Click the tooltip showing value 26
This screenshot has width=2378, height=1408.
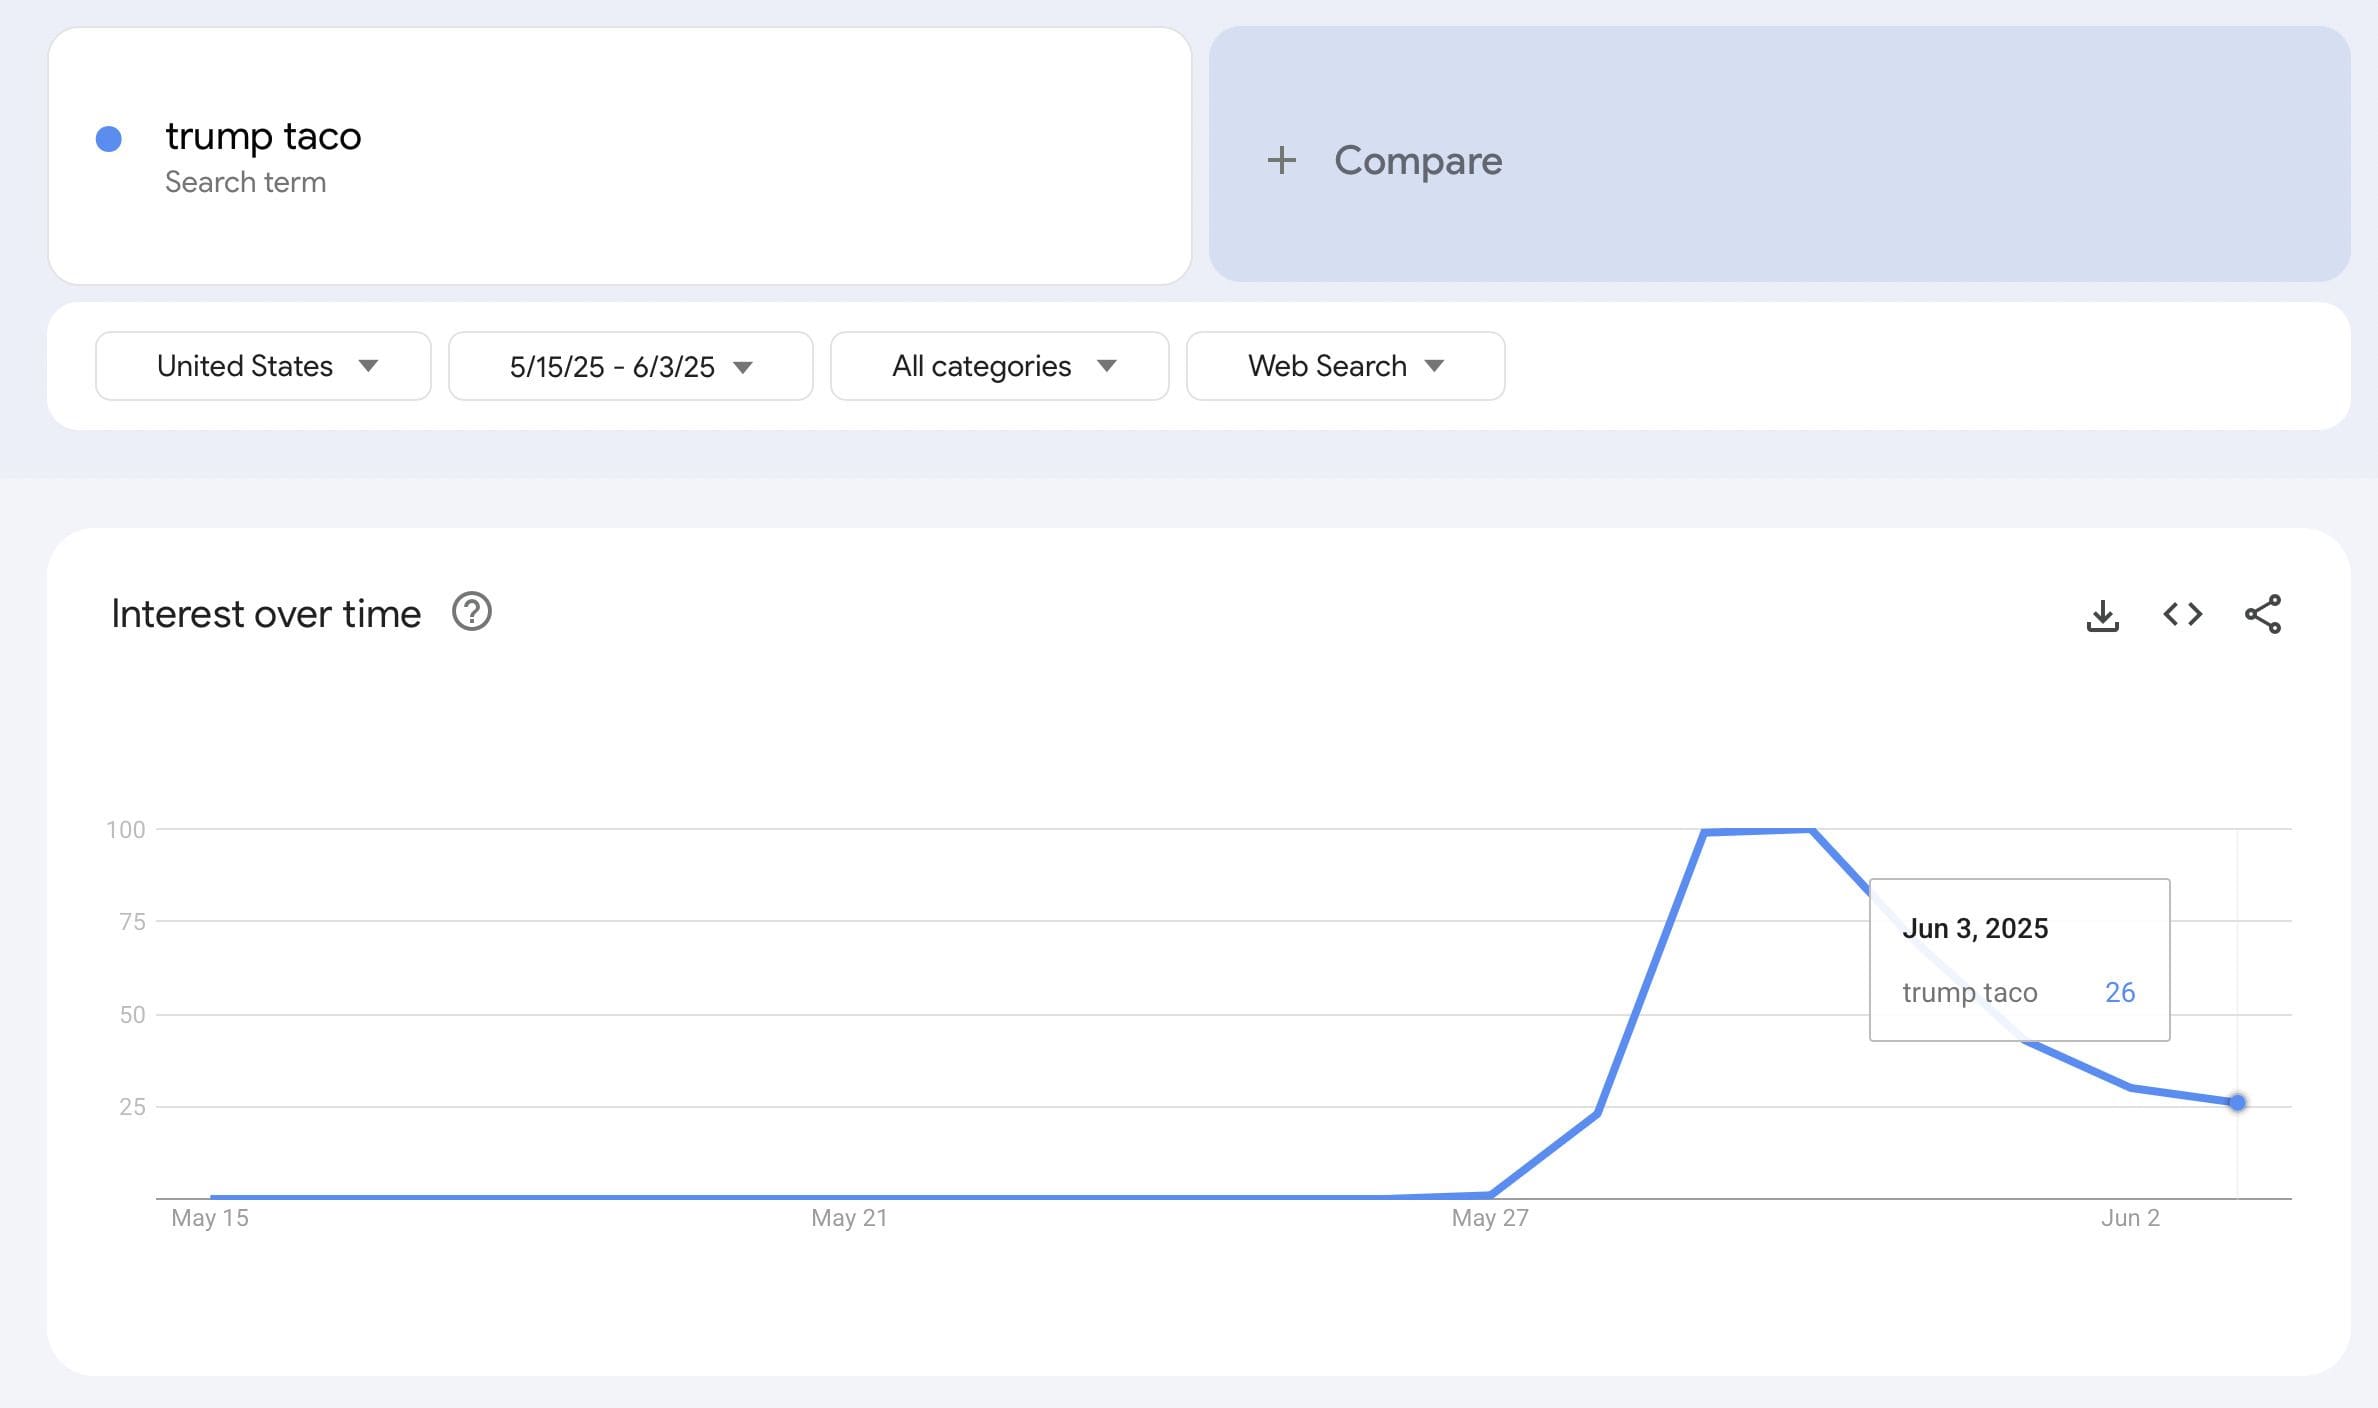tap(2018, 960)
